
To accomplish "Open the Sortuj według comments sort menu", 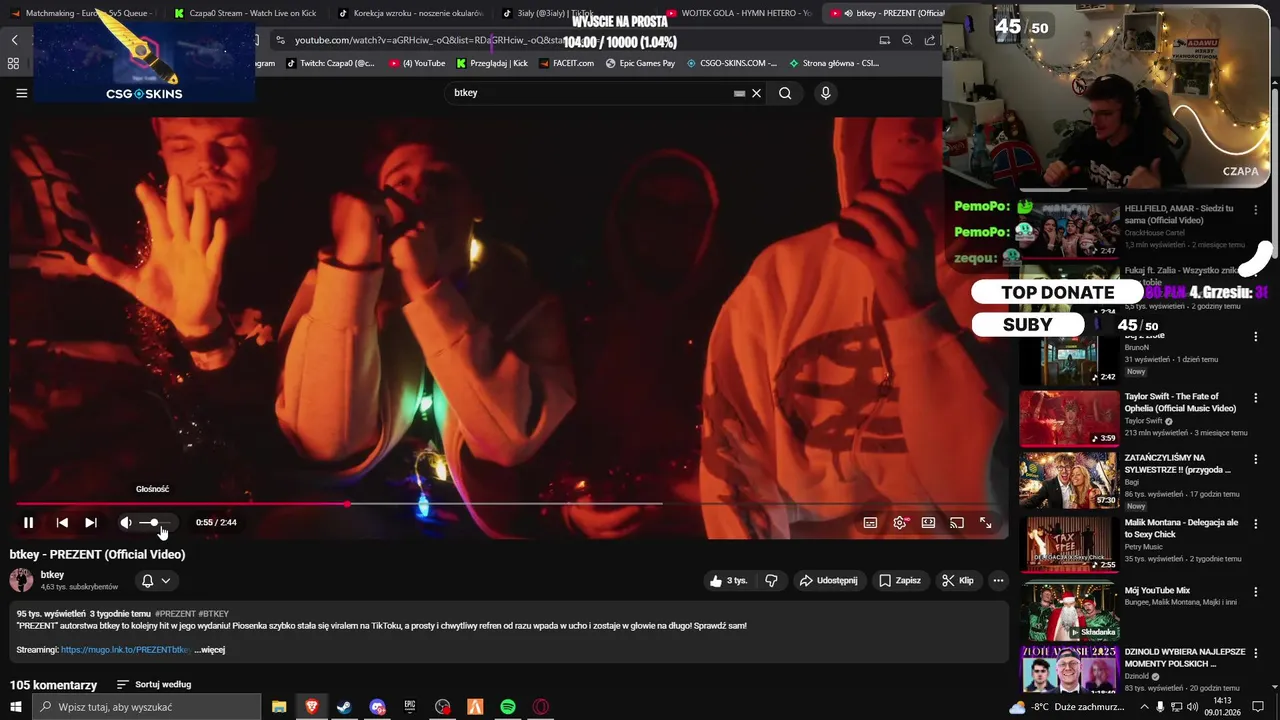I will [153, 684].
